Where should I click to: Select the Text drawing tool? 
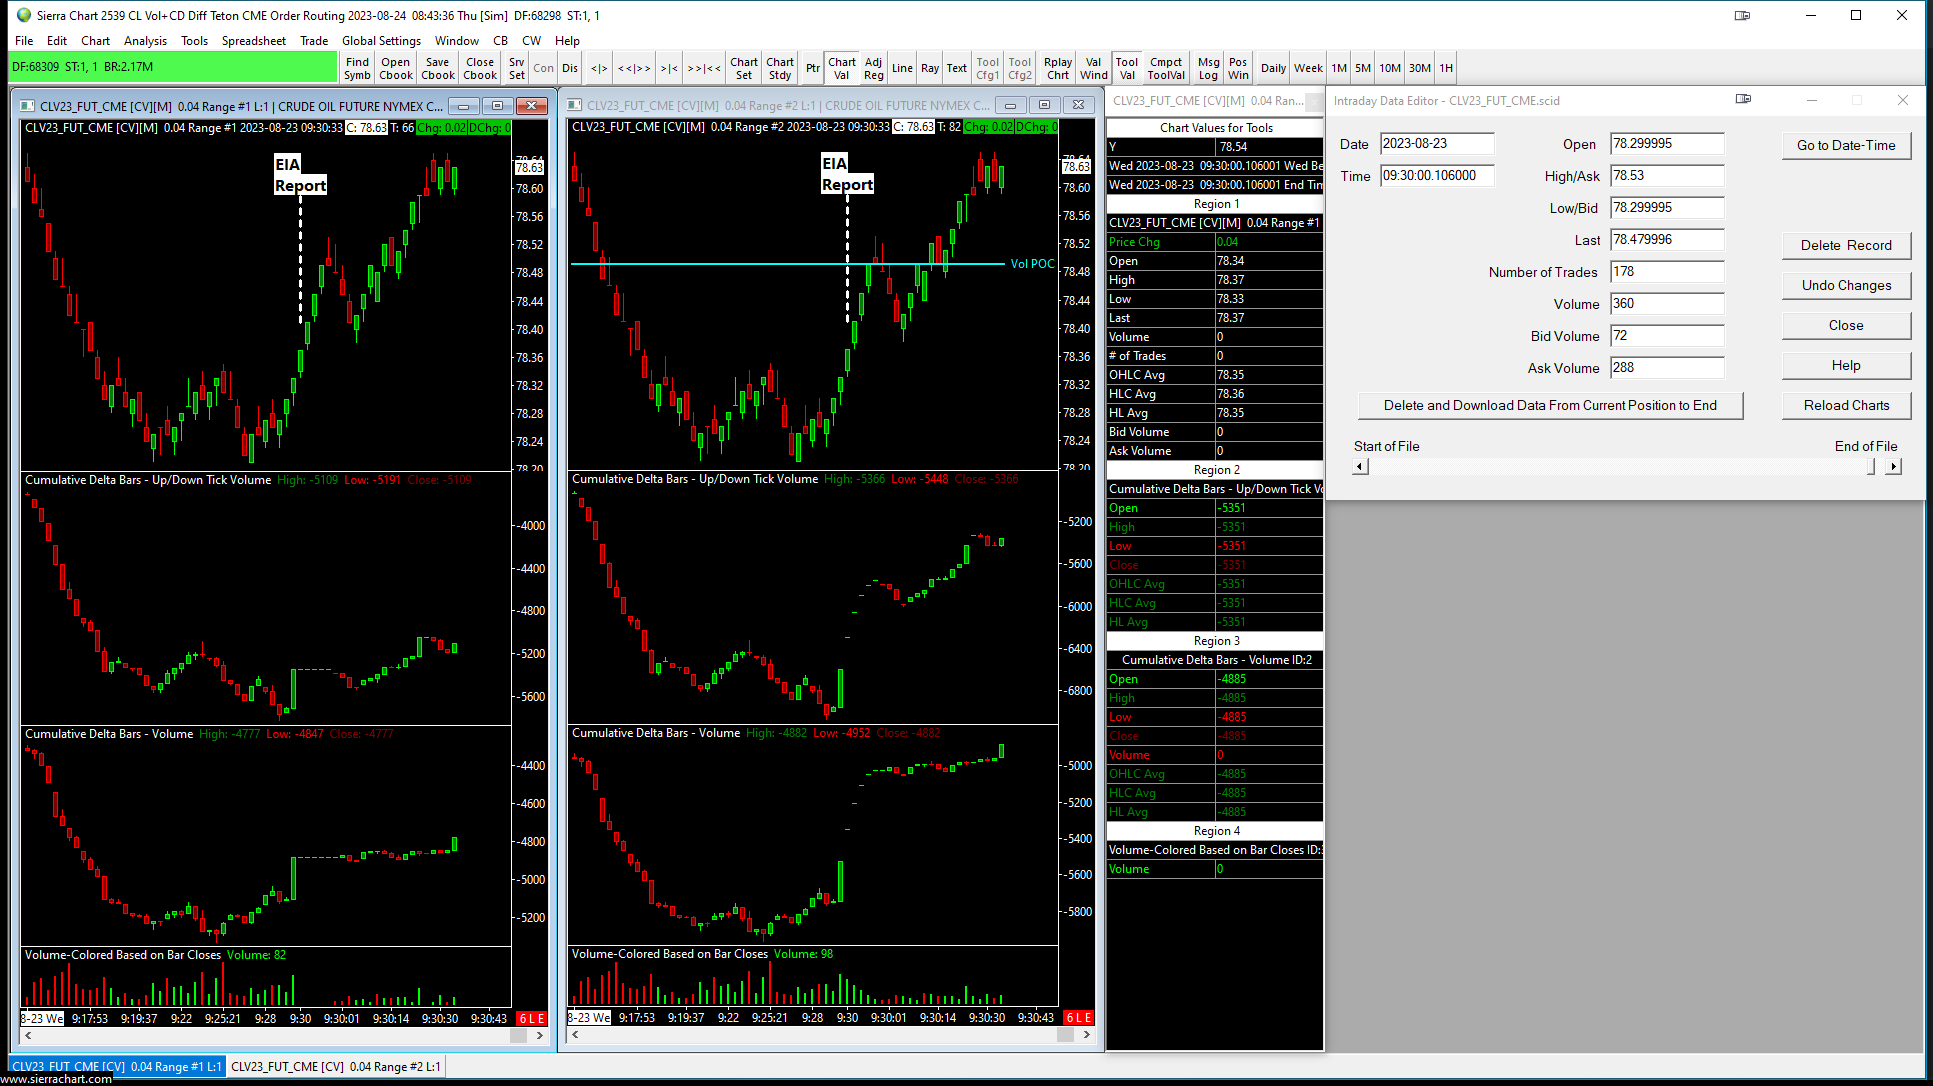tap(957, 68)
